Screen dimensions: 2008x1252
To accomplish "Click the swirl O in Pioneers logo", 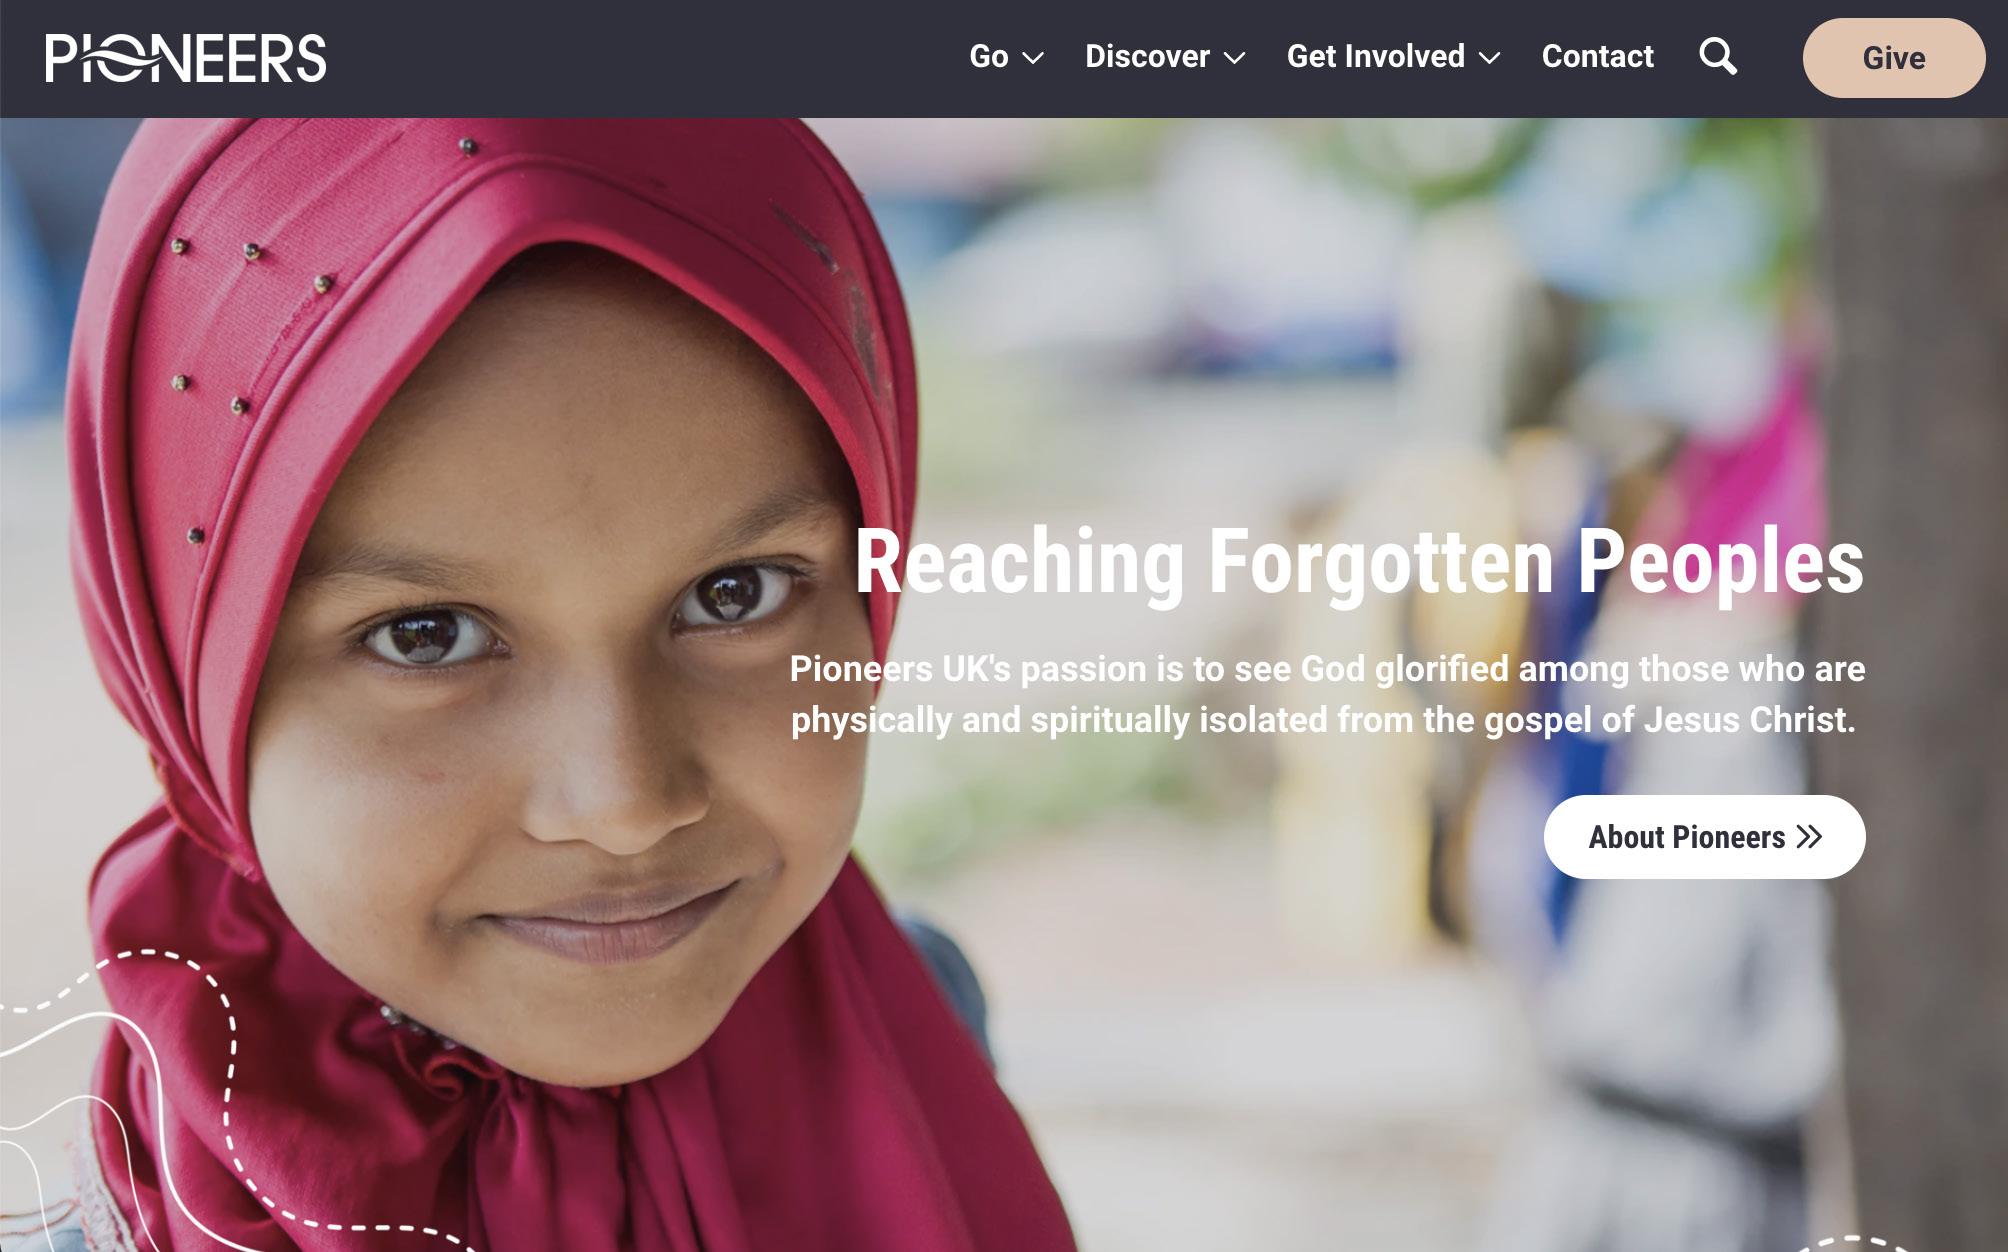I will pos(118,58).
